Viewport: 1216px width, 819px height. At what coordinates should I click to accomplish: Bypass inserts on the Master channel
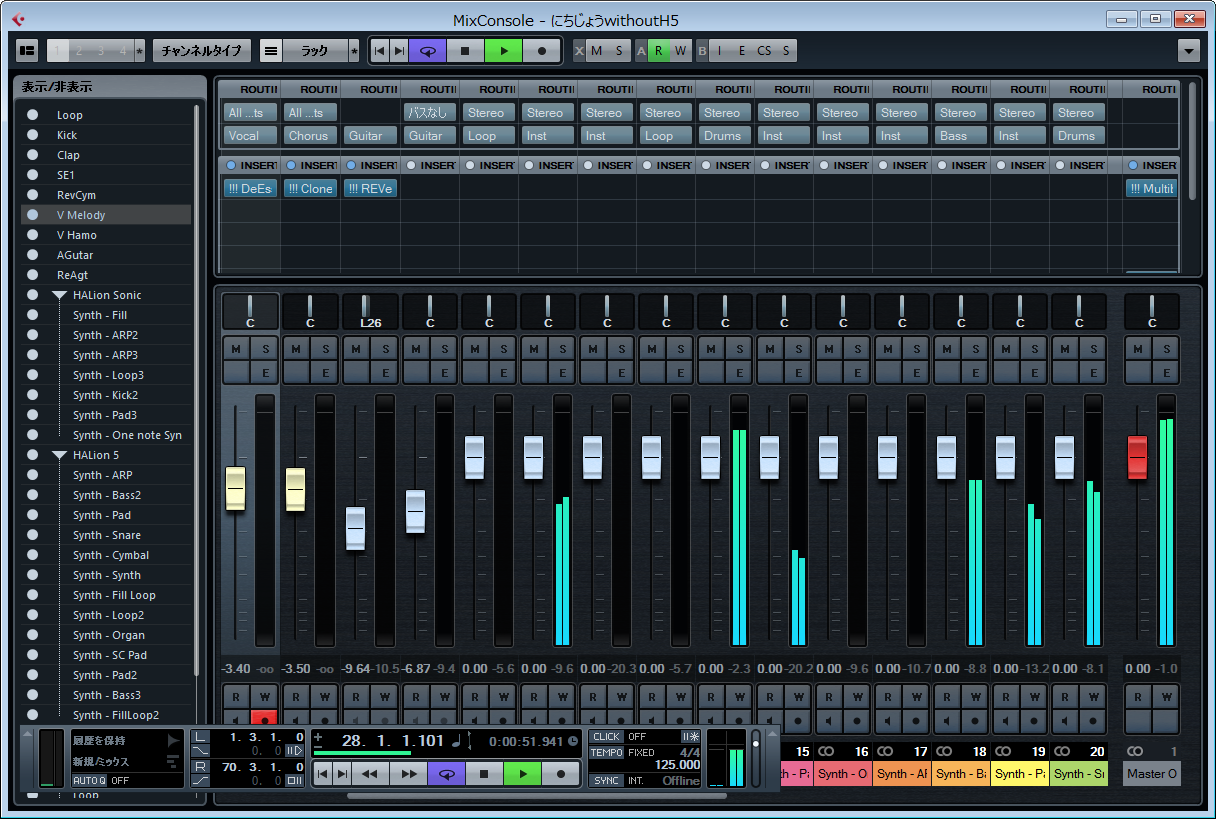(1133, 165)
